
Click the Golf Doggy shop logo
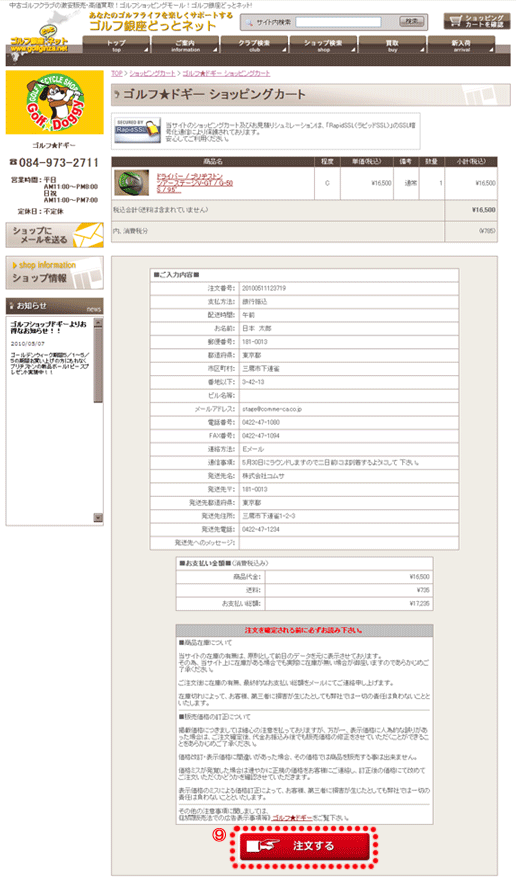tap(54, 102)
